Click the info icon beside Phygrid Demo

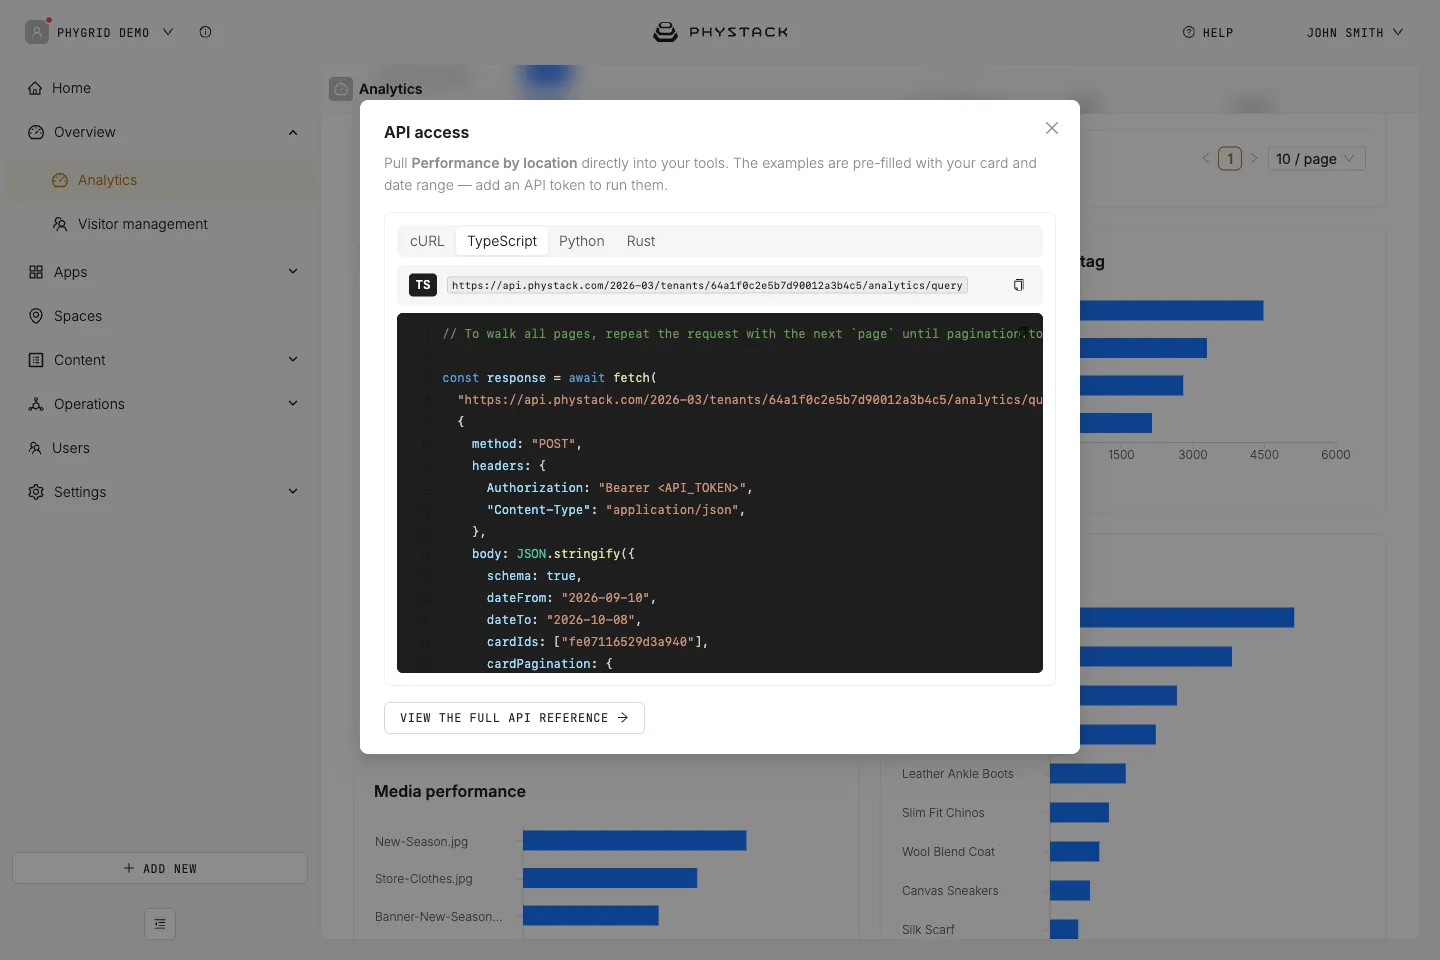[205, 32]
